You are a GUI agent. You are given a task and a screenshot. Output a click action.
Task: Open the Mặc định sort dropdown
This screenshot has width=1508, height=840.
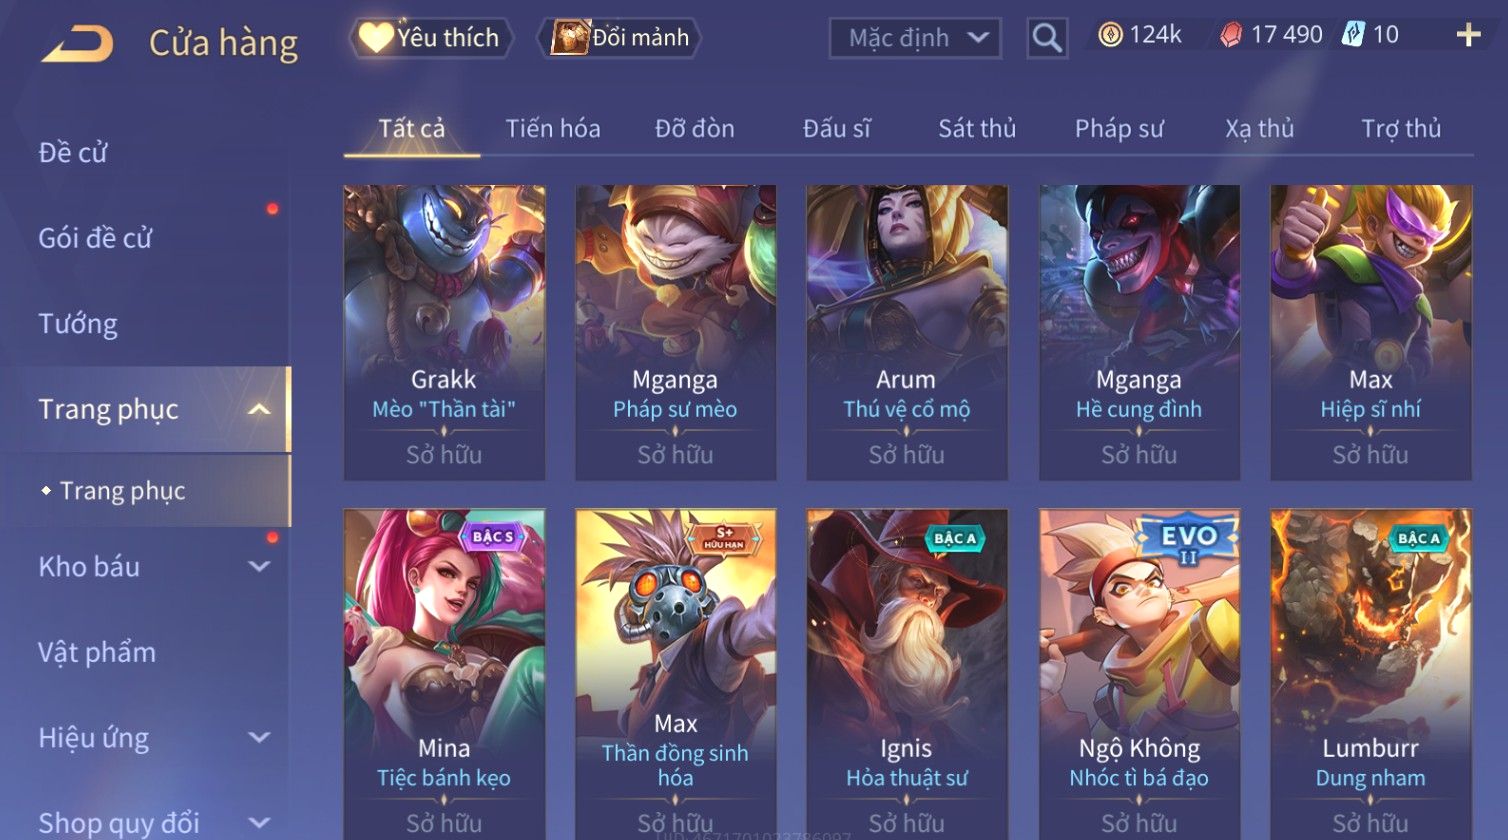tap(915, 38)
